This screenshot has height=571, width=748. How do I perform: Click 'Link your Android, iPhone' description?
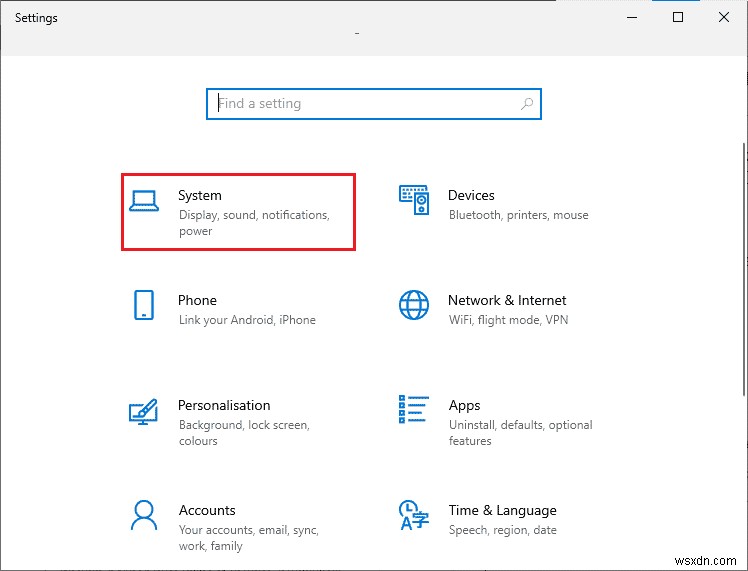coord(247,320)
